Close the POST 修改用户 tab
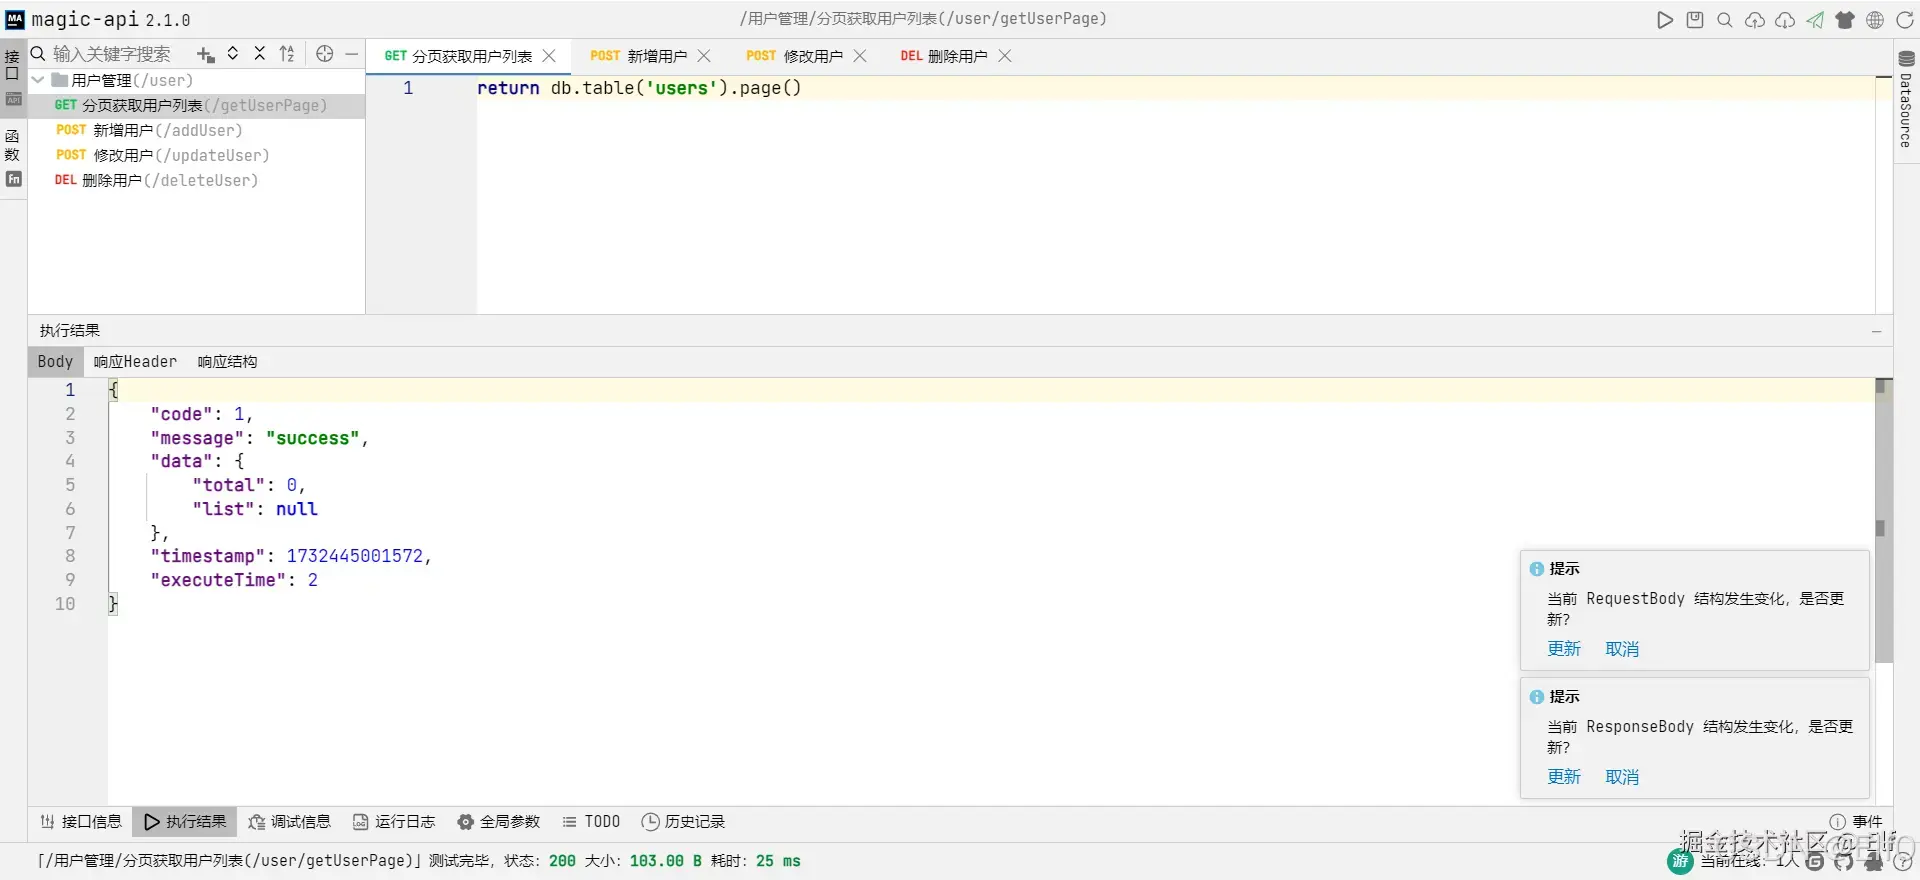1920x880 pixels. pyautogui.click(x=860, y=56)
